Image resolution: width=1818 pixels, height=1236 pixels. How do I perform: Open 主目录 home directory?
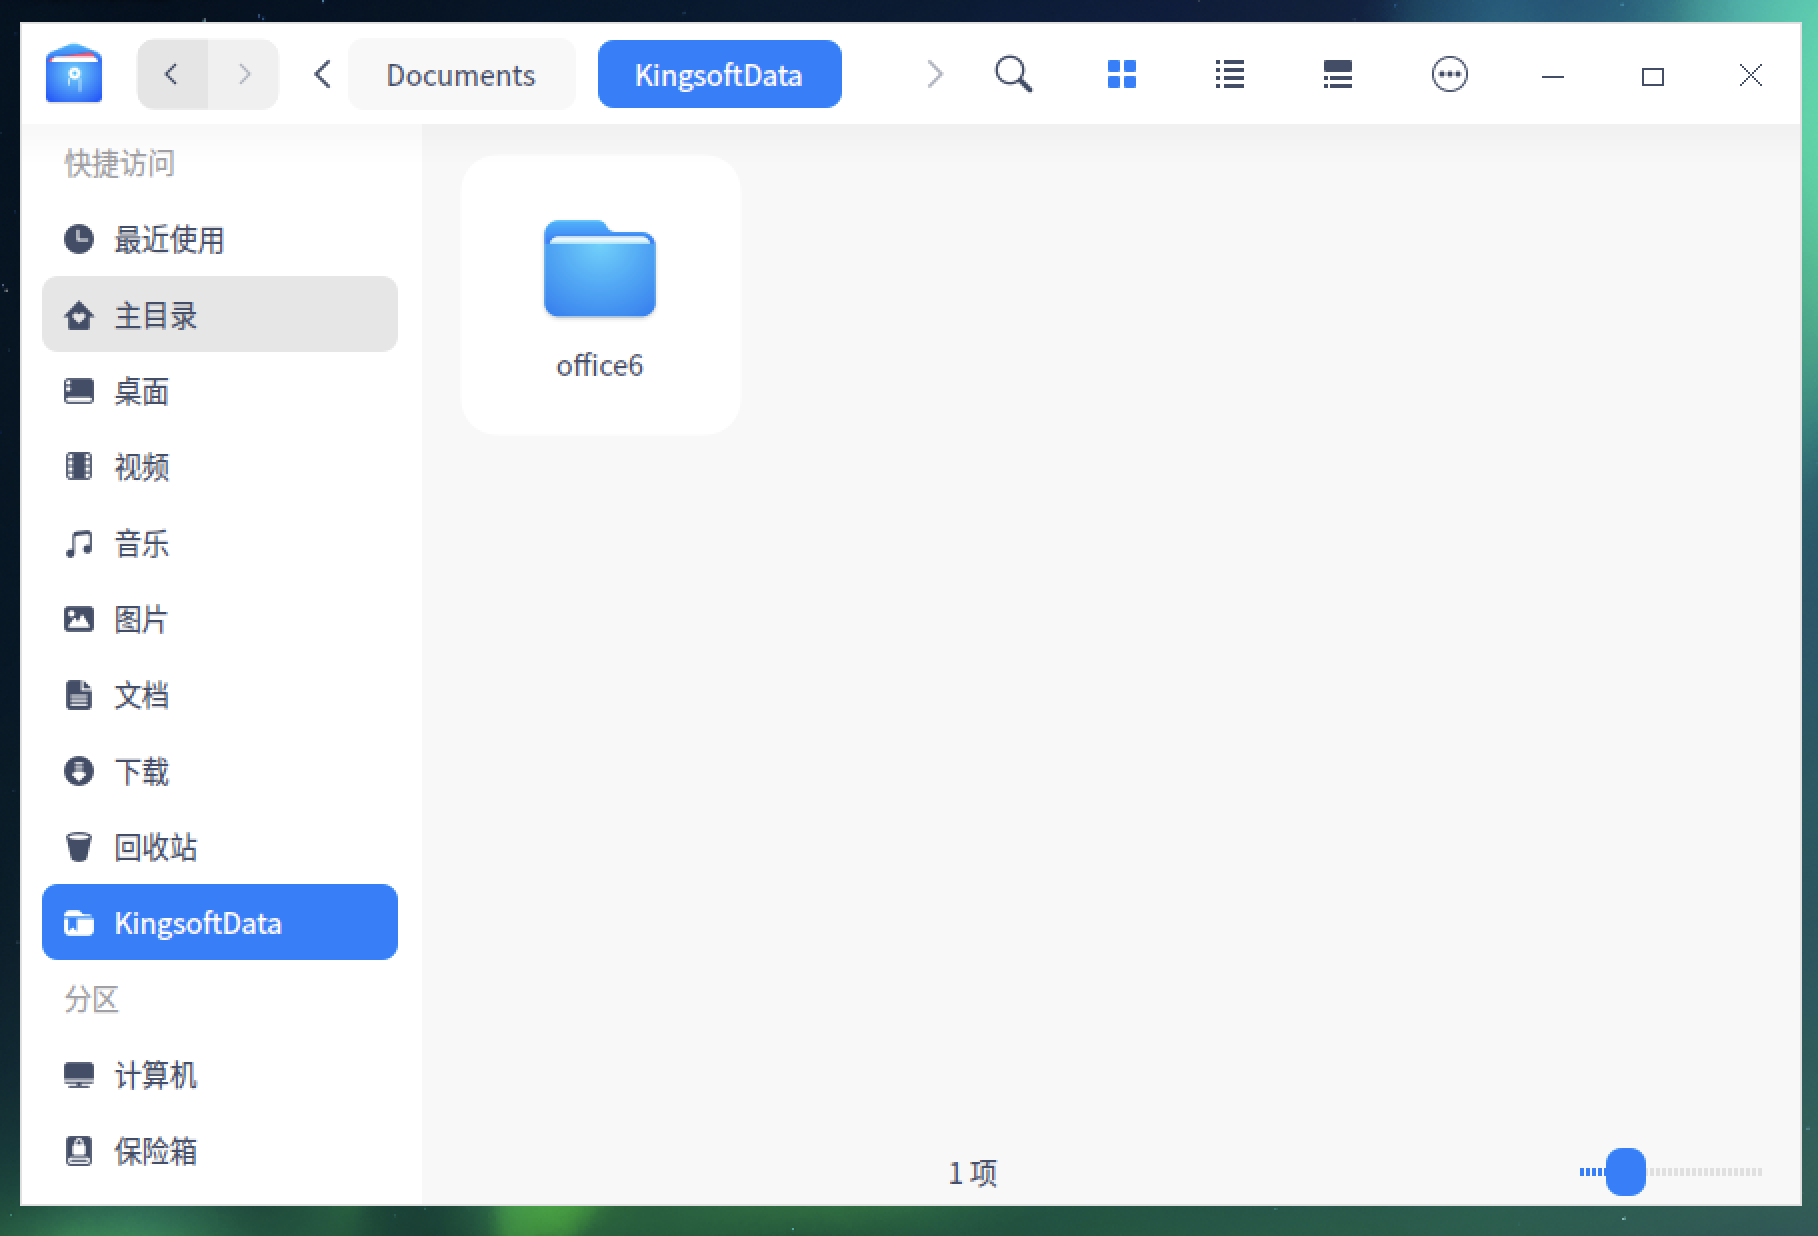220,314
